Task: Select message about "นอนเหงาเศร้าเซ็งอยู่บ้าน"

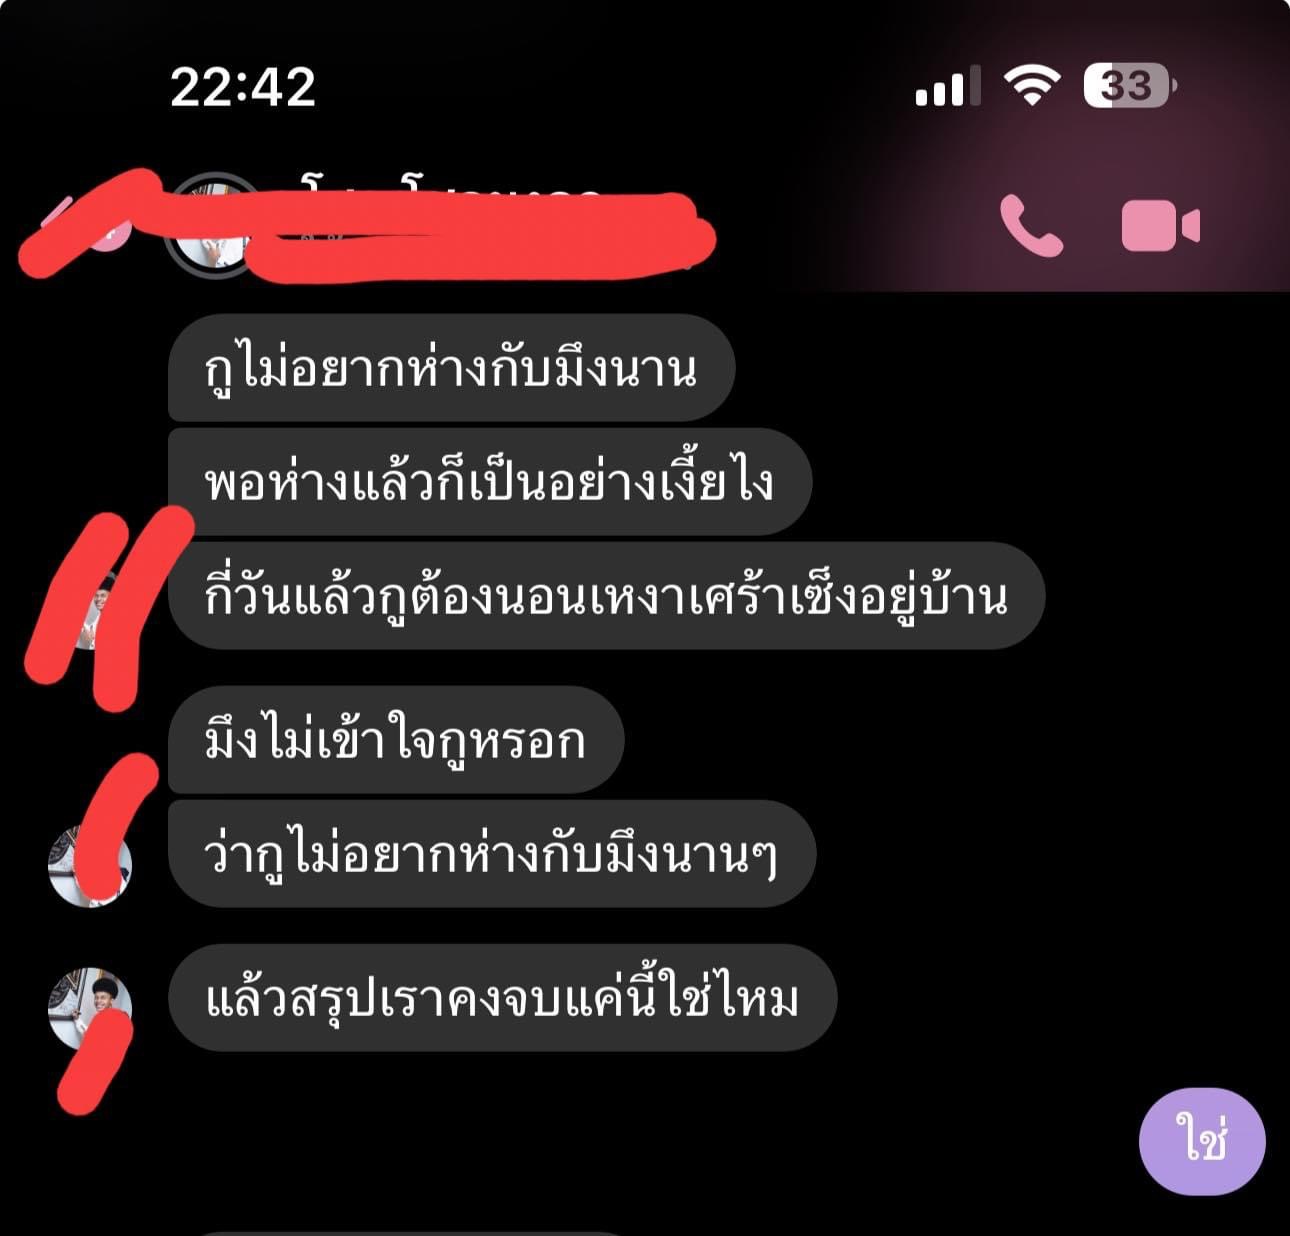Action: pyautogui.click(x=606, y=596)
